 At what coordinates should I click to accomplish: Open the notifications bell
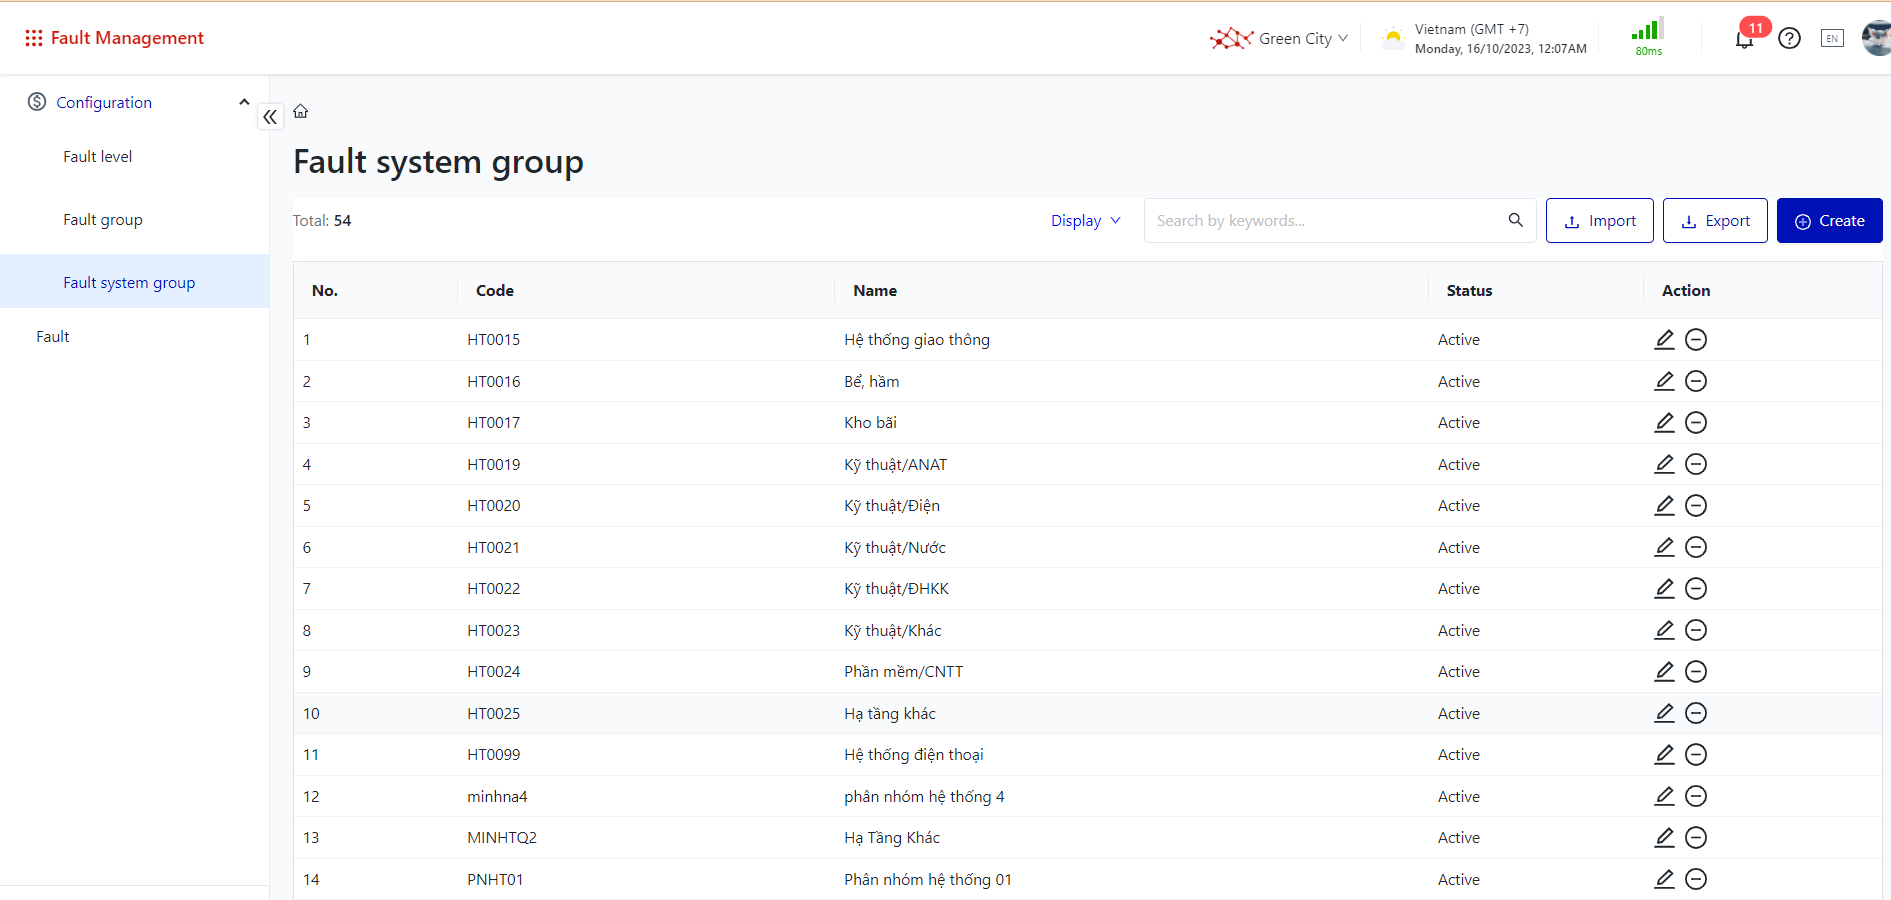(x=1744, y=39)
